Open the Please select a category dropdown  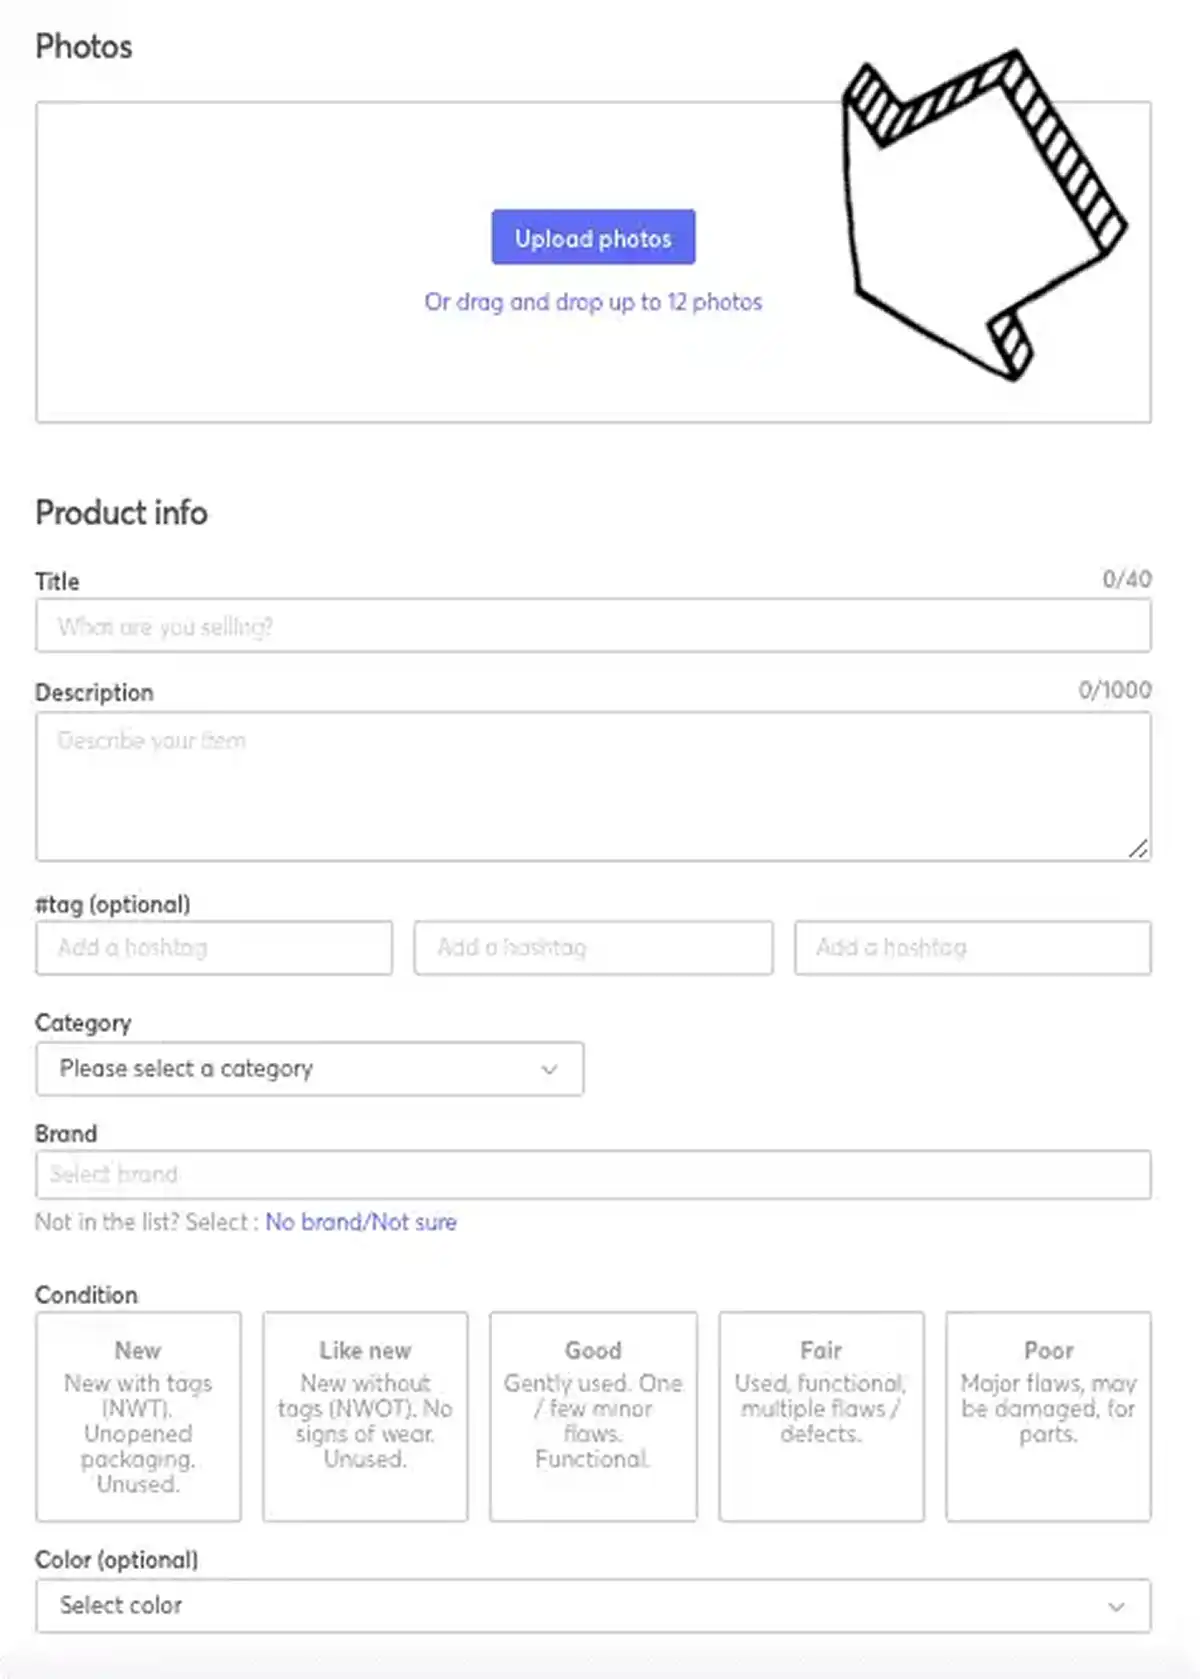(310, 1069)
